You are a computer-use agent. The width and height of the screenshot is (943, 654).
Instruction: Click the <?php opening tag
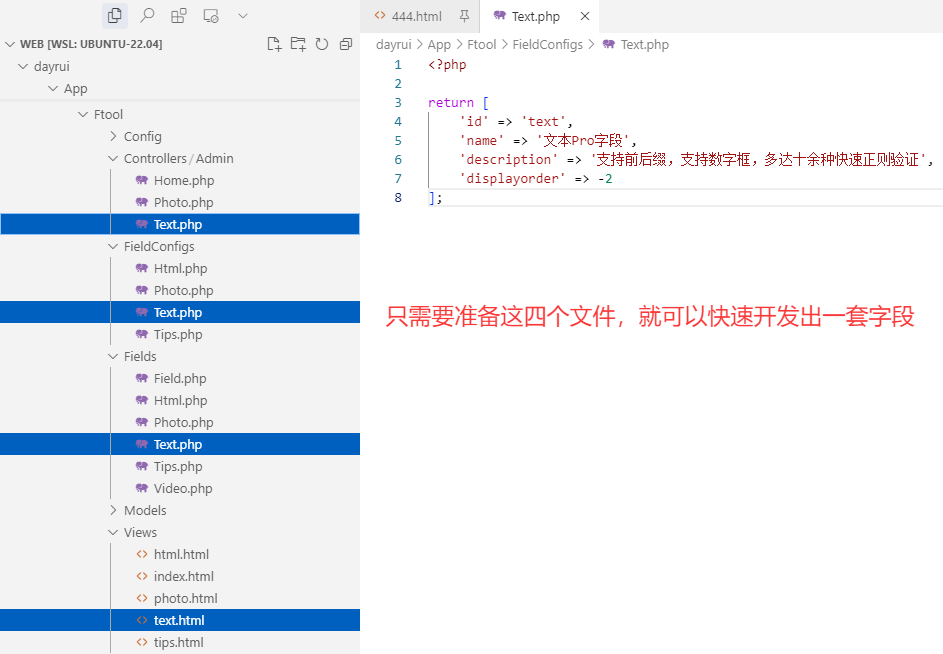tap(447, 64)
